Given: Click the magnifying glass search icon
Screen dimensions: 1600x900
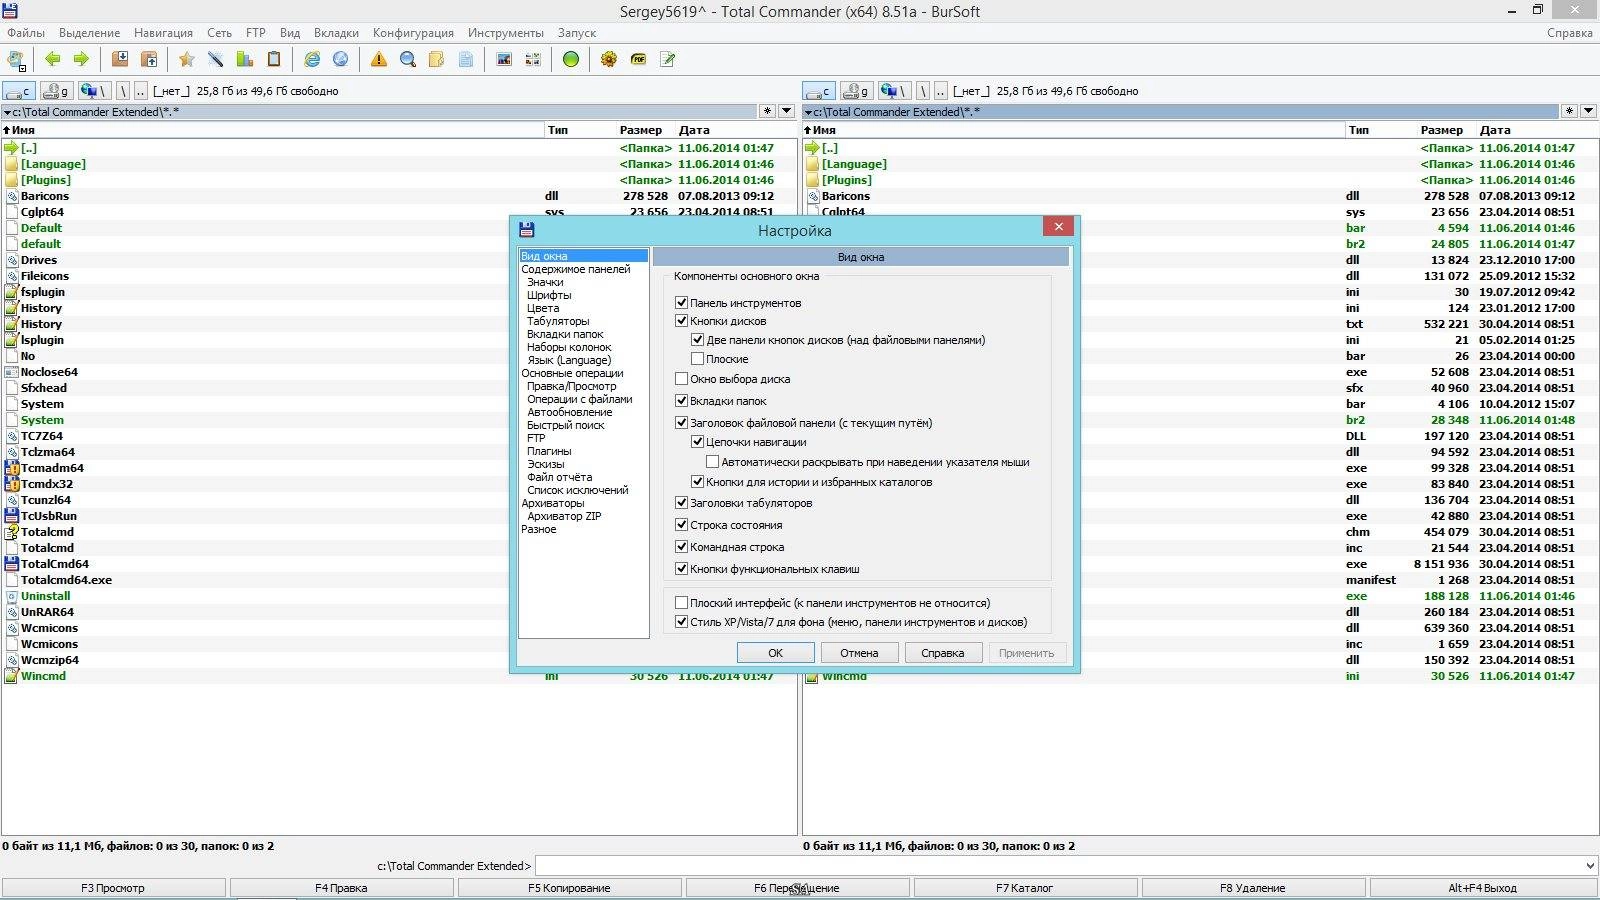Looking at the screenshot, I should (x=408, y=59).
